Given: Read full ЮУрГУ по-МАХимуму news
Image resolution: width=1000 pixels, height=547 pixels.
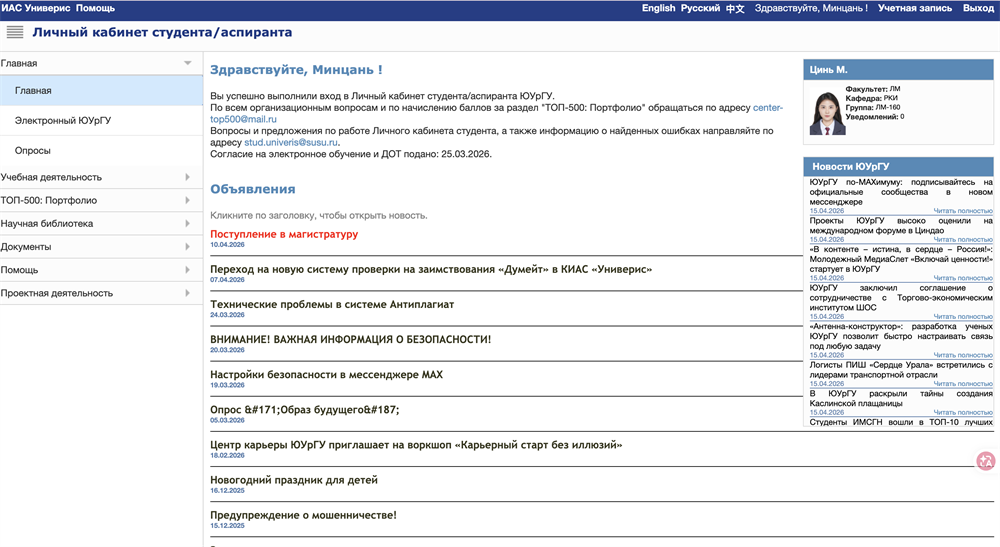Looking at the screenshot, I should 963,210.
